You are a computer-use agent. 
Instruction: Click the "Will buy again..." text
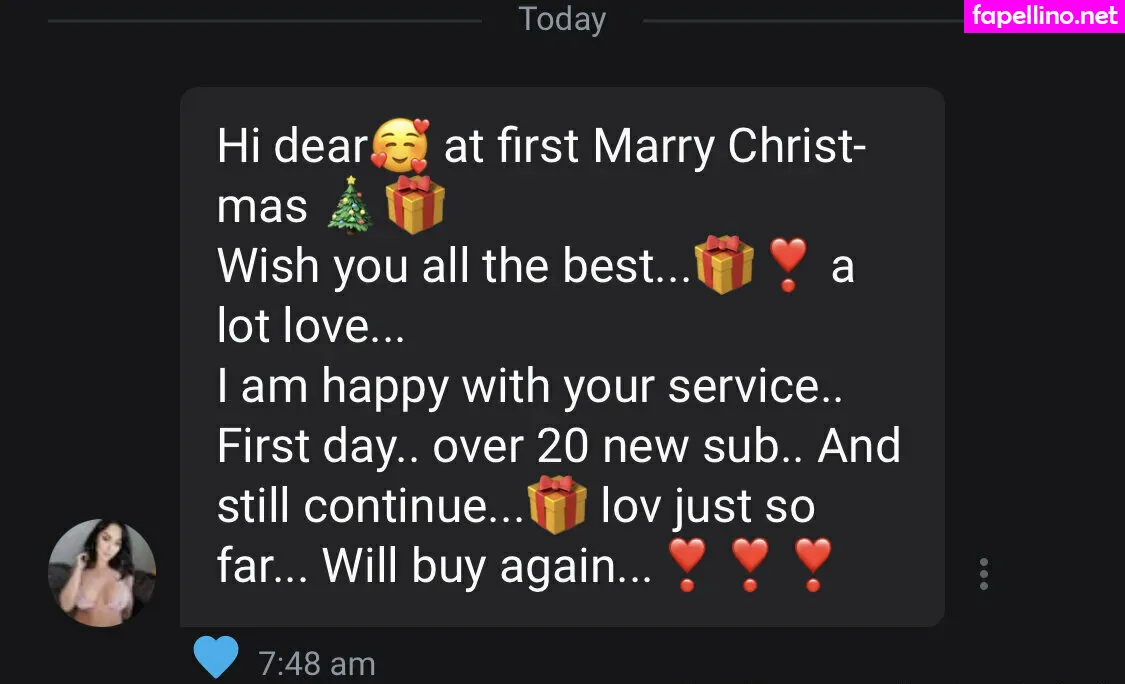tap(486, 568)
